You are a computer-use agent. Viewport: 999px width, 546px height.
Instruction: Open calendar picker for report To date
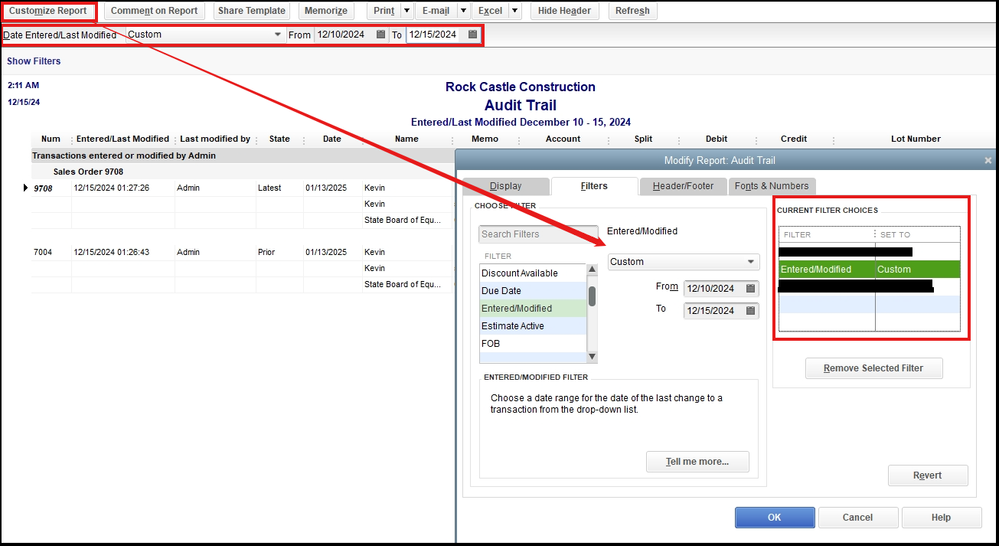(472, 34)
